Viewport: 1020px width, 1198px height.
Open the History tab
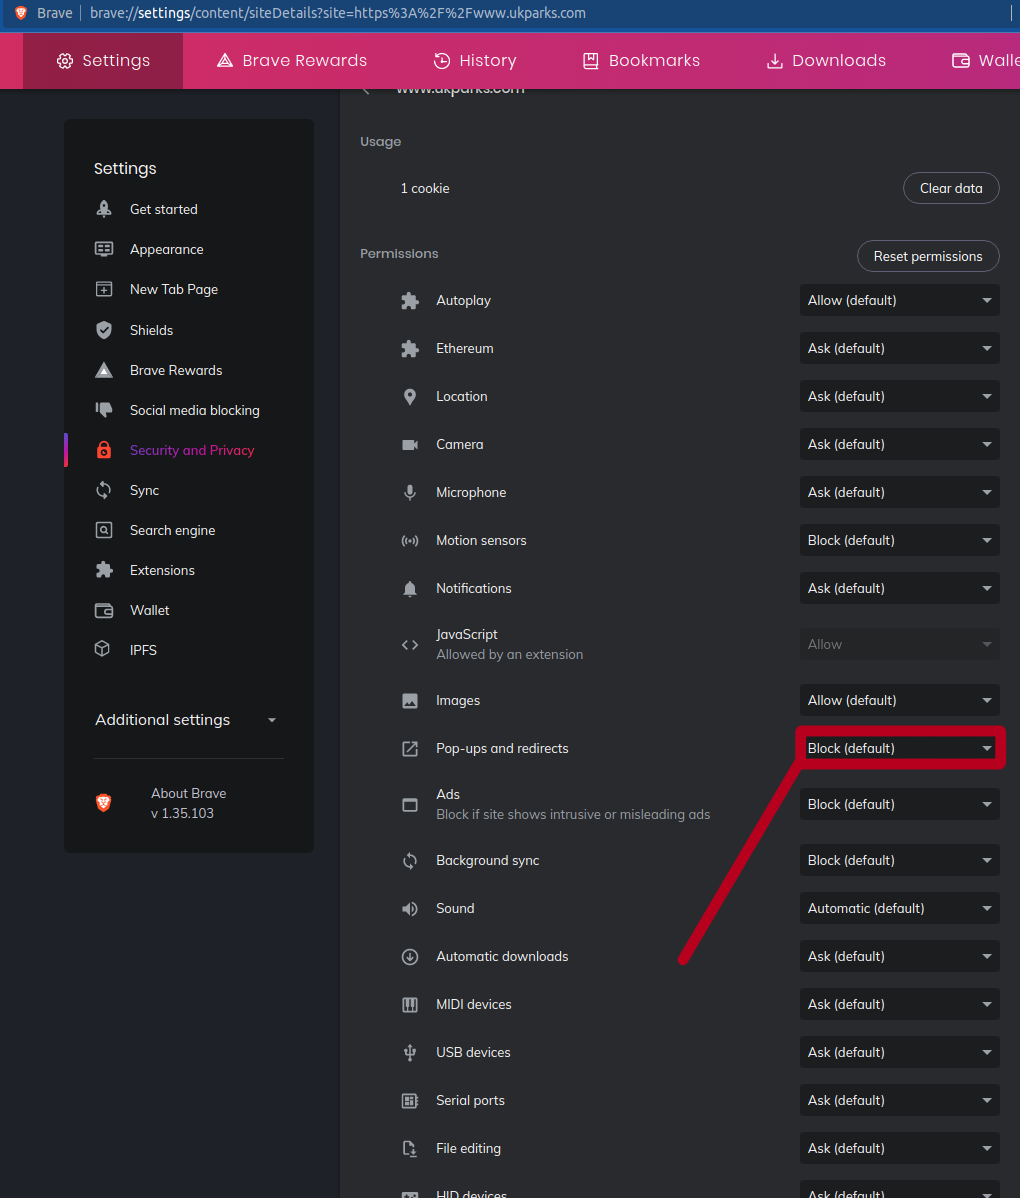(474, 61)
